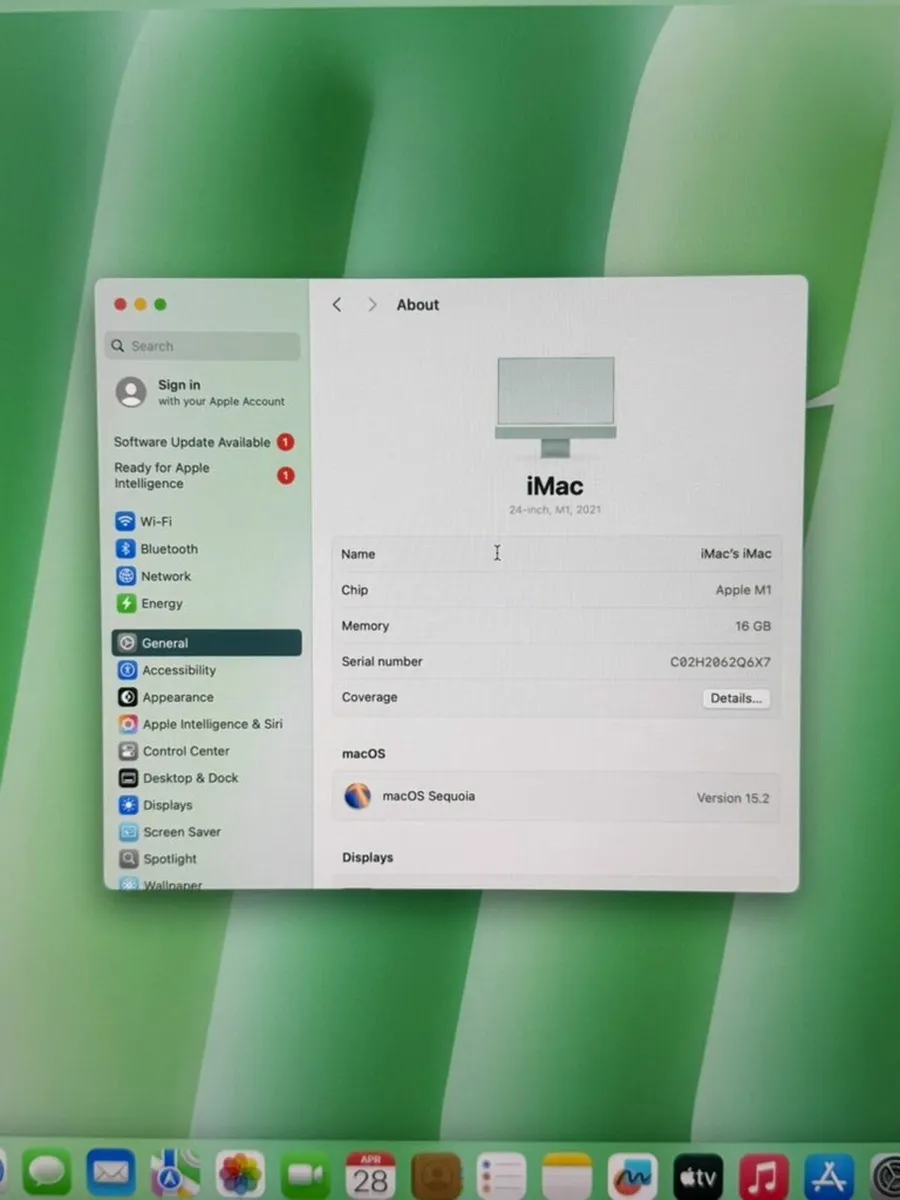Go back using the left chevron
Viewport: 900px width, 1200px height.
(337, 305)
